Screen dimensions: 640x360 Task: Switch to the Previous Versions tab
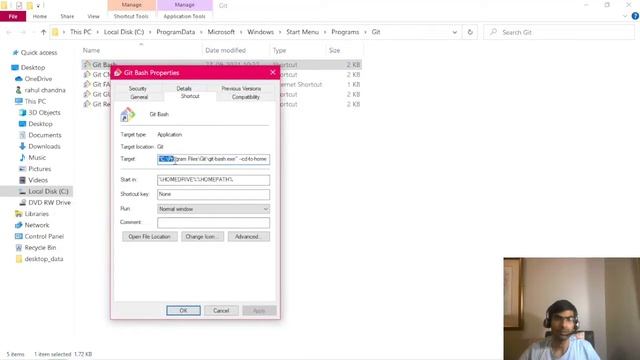[241, 88]
